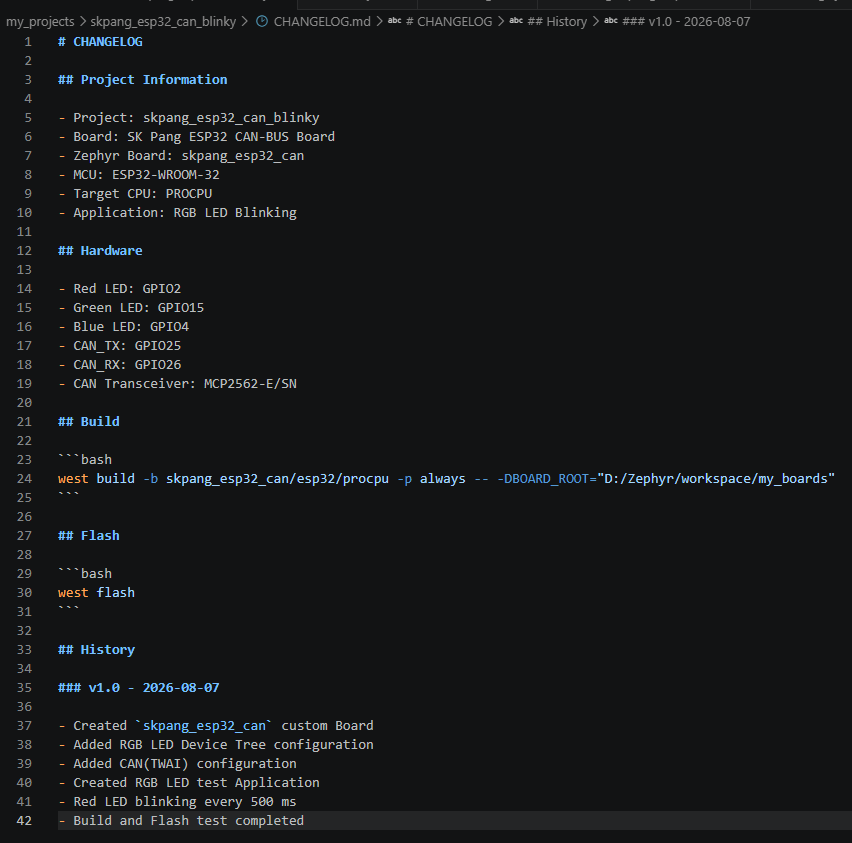
Task: Click the 'west build' command text
Action: click(97, 479)
